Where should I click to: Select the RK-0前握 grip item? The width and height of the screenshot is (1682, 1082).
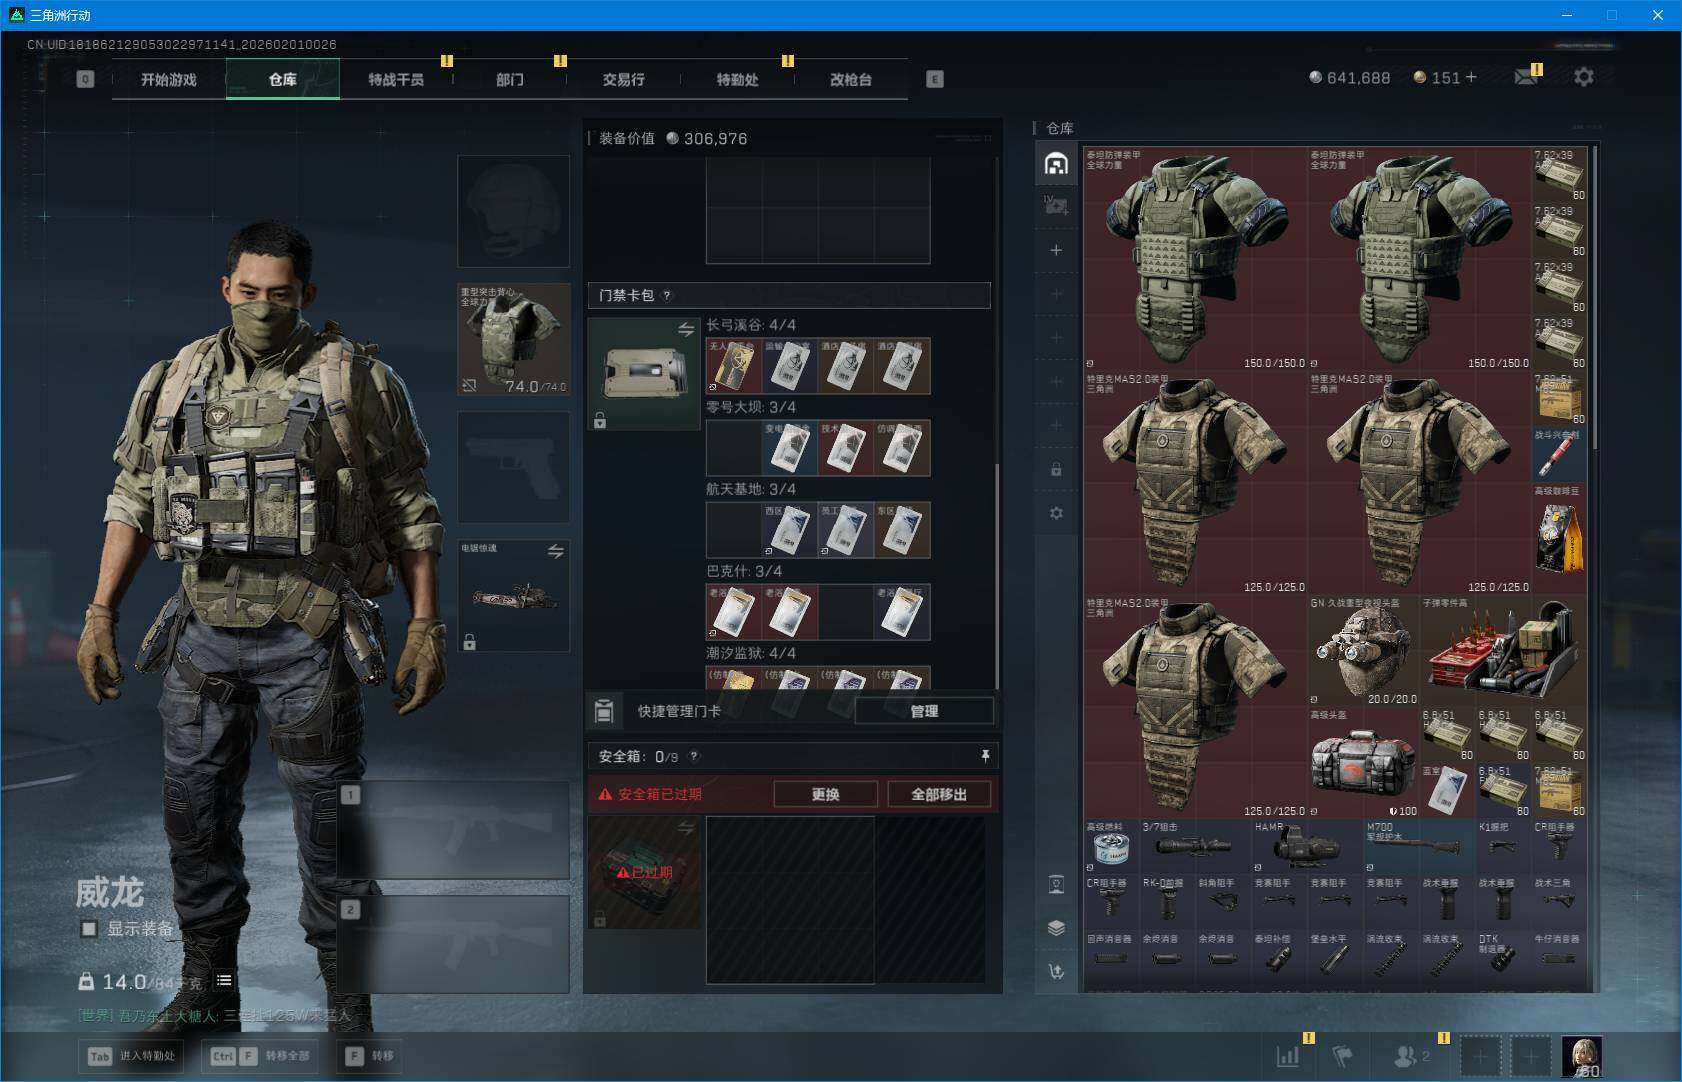click(x=1168, y=903)
